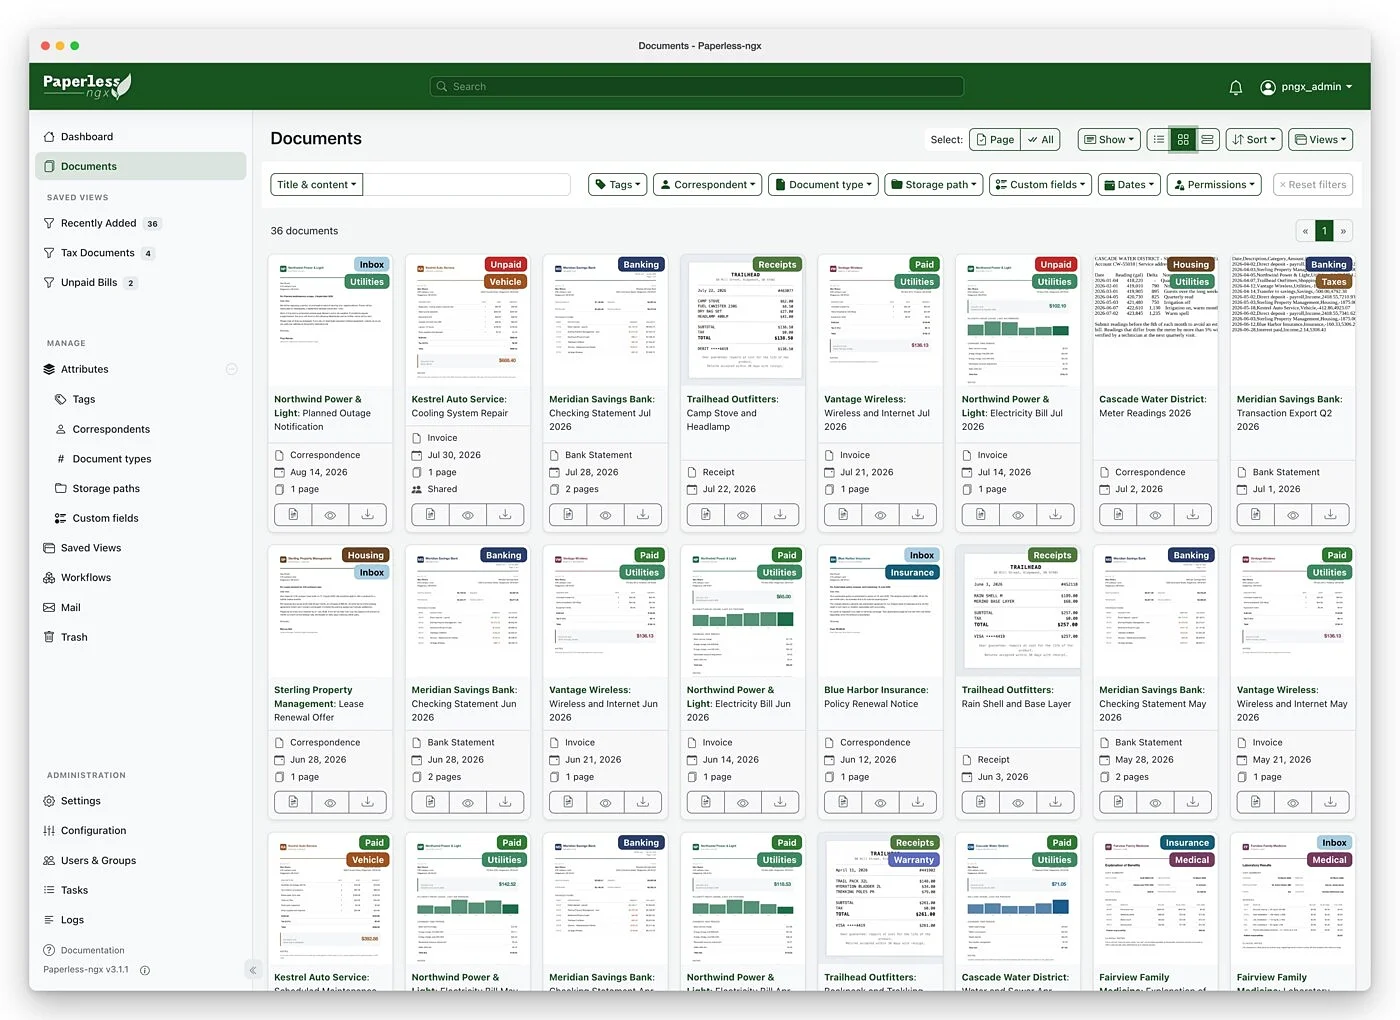1400x1020 pixels.
Task: Open the Tags filter dropdown
Action: [x=617, y=185]
